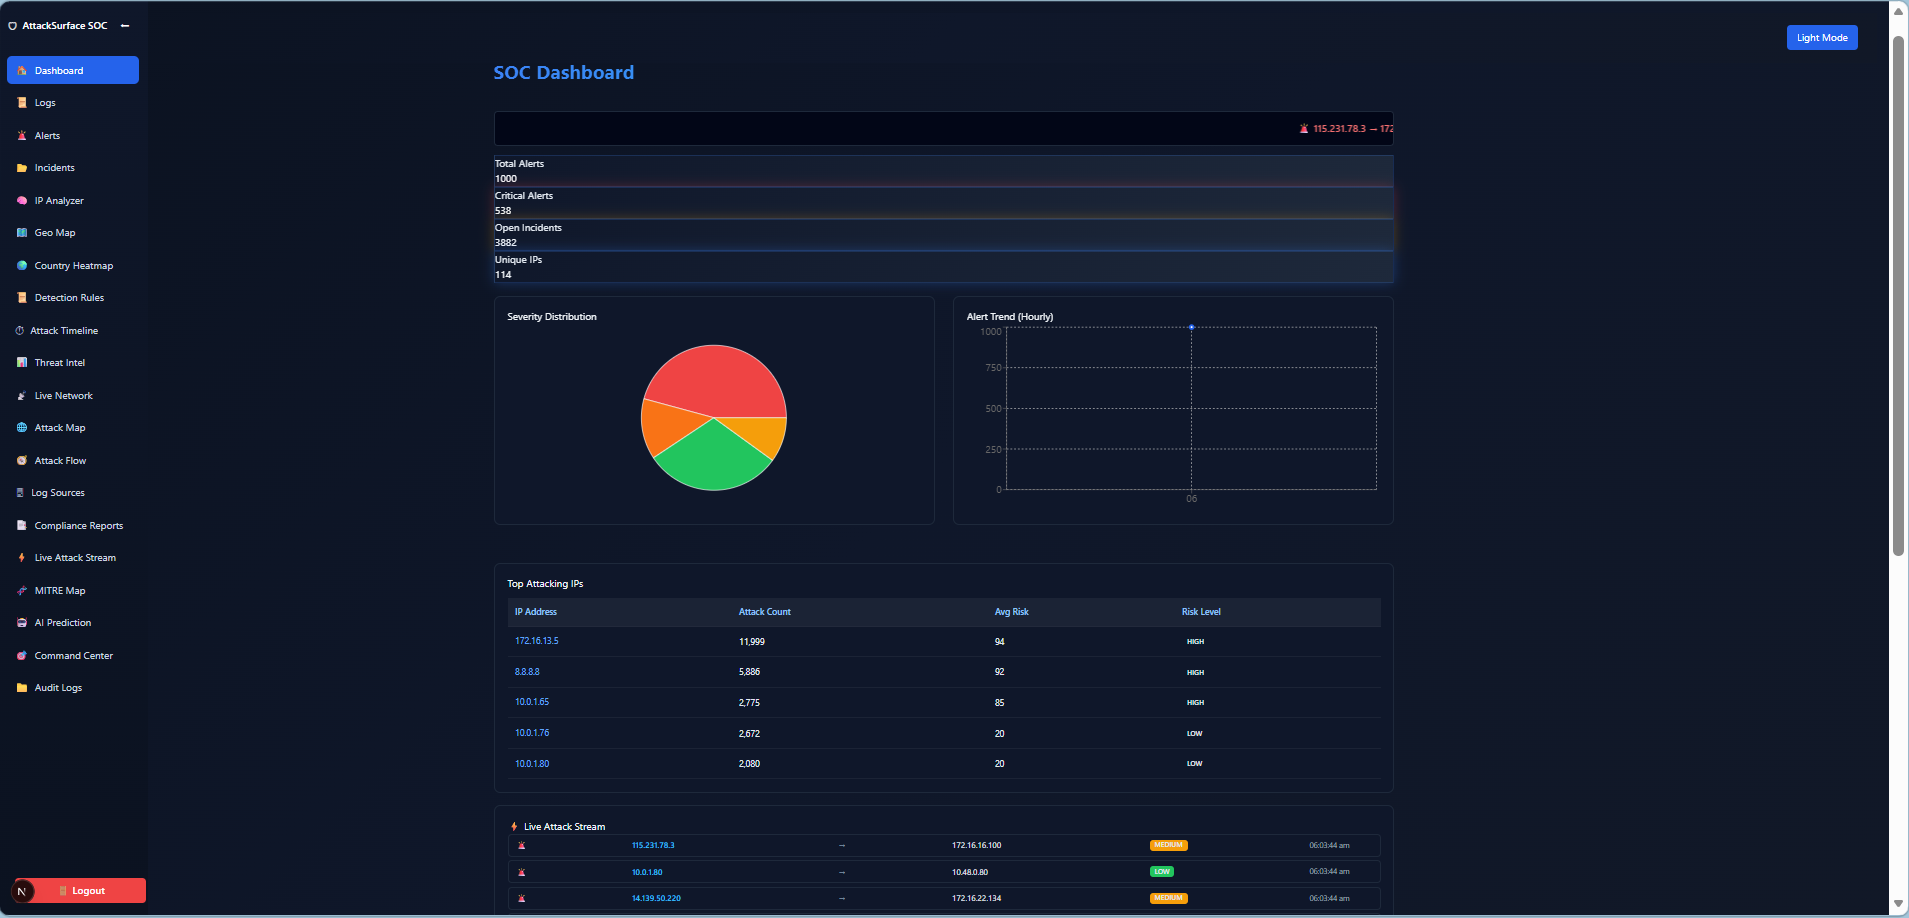The height and width of the screenshot is (918, 1909).
Task: Open IP link 8.8.8.8
Action: tap(527, 672)
